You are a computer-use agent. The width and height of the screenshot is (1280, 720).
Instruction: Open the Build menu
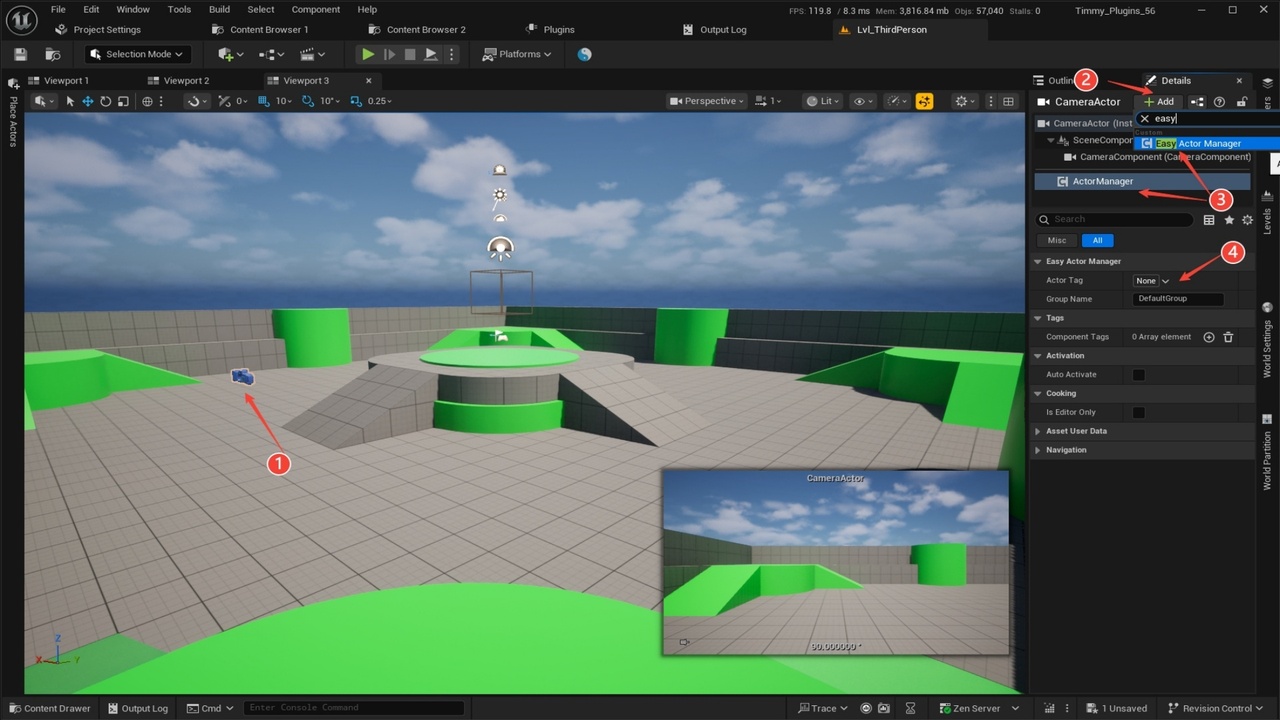219,9
